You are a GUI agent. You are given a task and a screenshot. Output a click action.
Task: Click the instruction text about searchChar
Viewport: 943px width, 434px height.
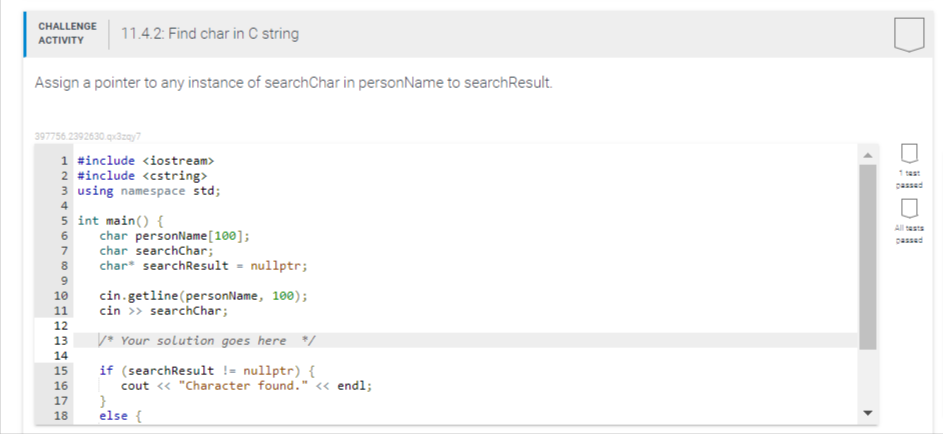point(293,82)
